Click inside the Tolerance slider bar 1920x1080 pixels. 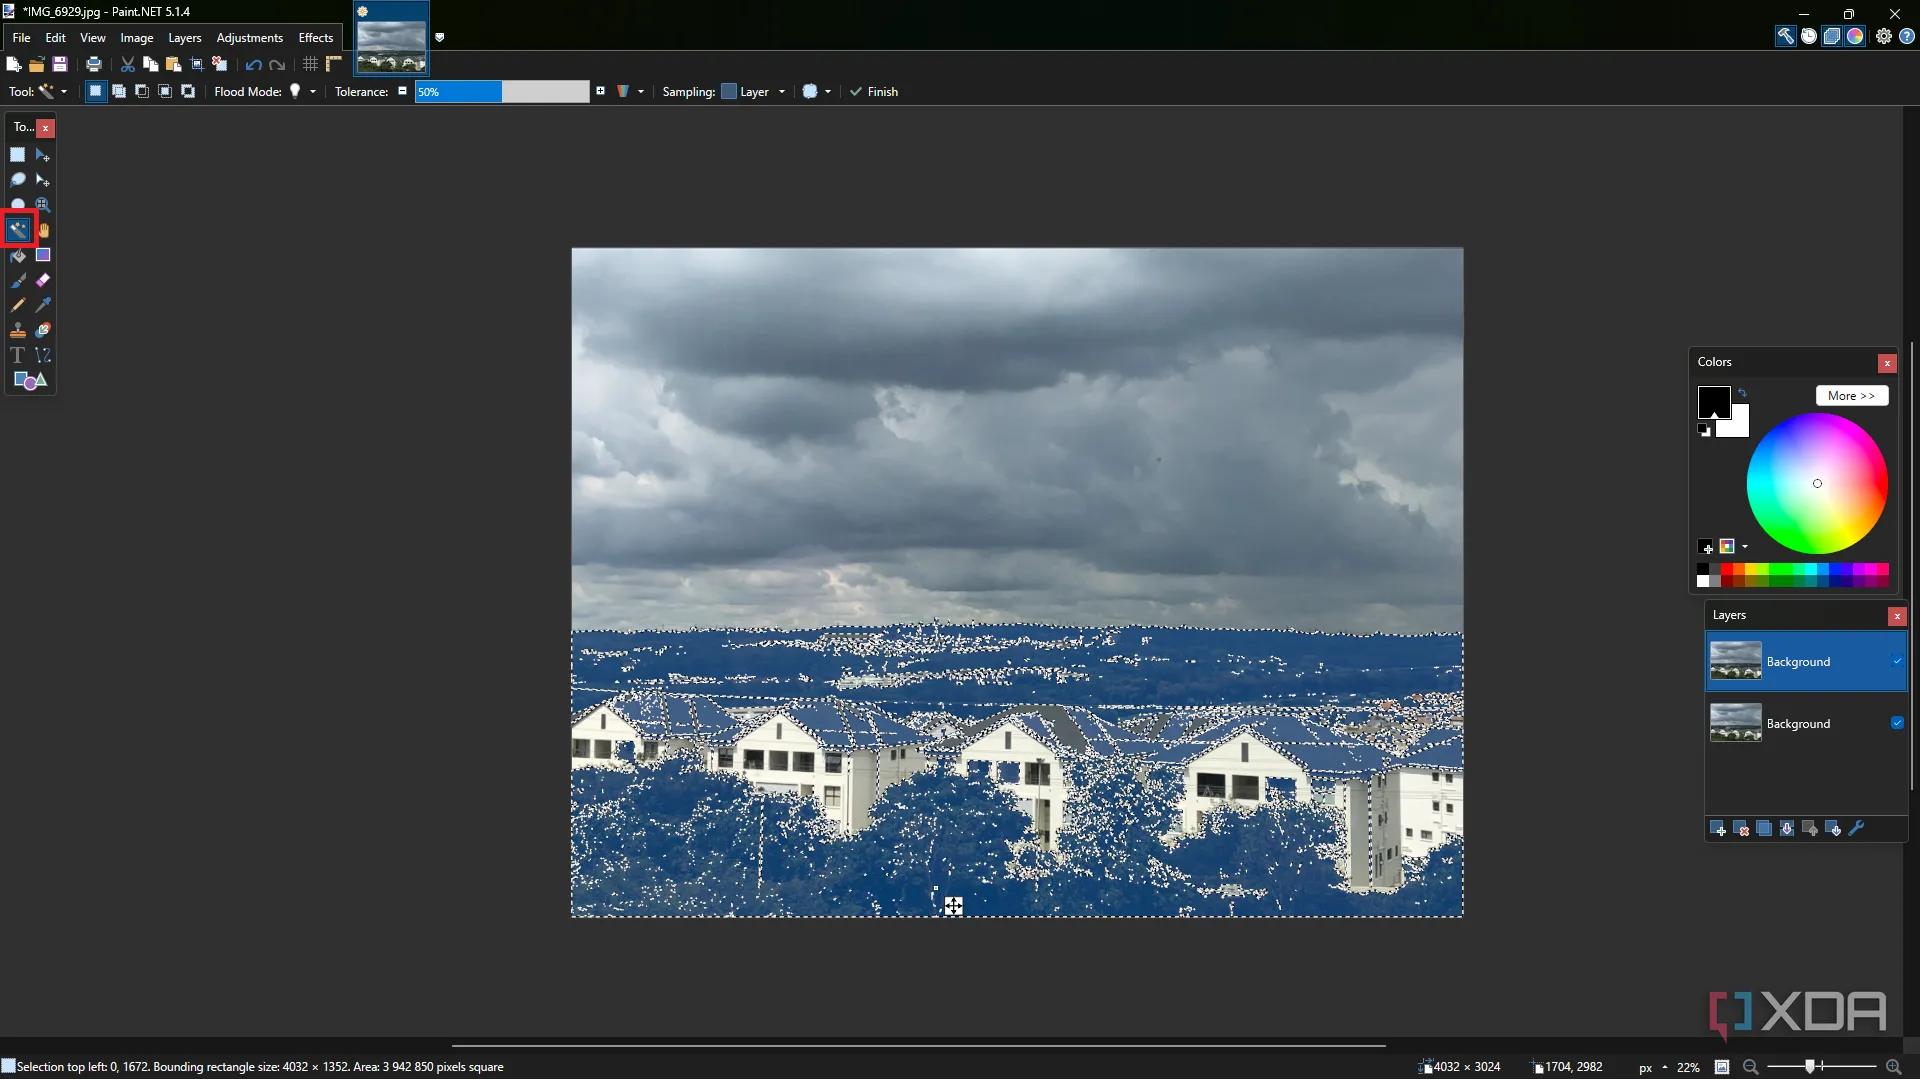pyautogui.click(x=502, y=92)
